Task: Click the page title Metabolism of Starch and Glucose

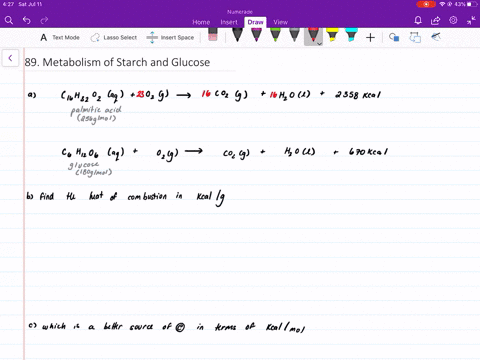Action: point(117,62)
